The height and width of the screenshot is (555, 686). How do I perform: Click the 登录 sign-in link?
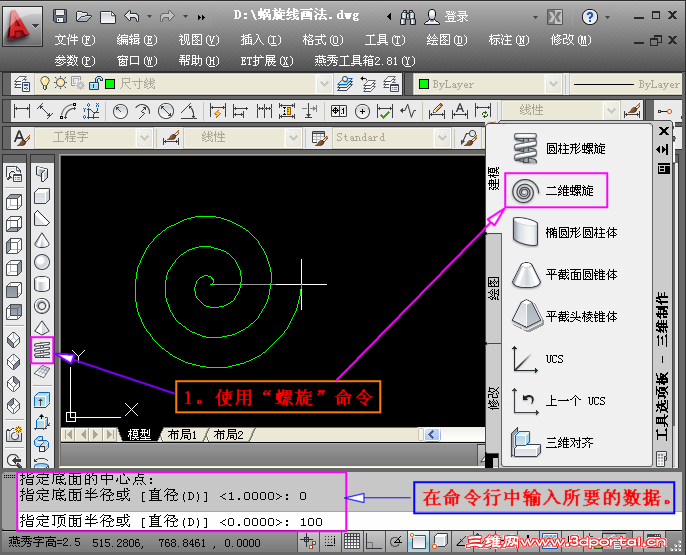pyautogui.click(x=456, y=17)
